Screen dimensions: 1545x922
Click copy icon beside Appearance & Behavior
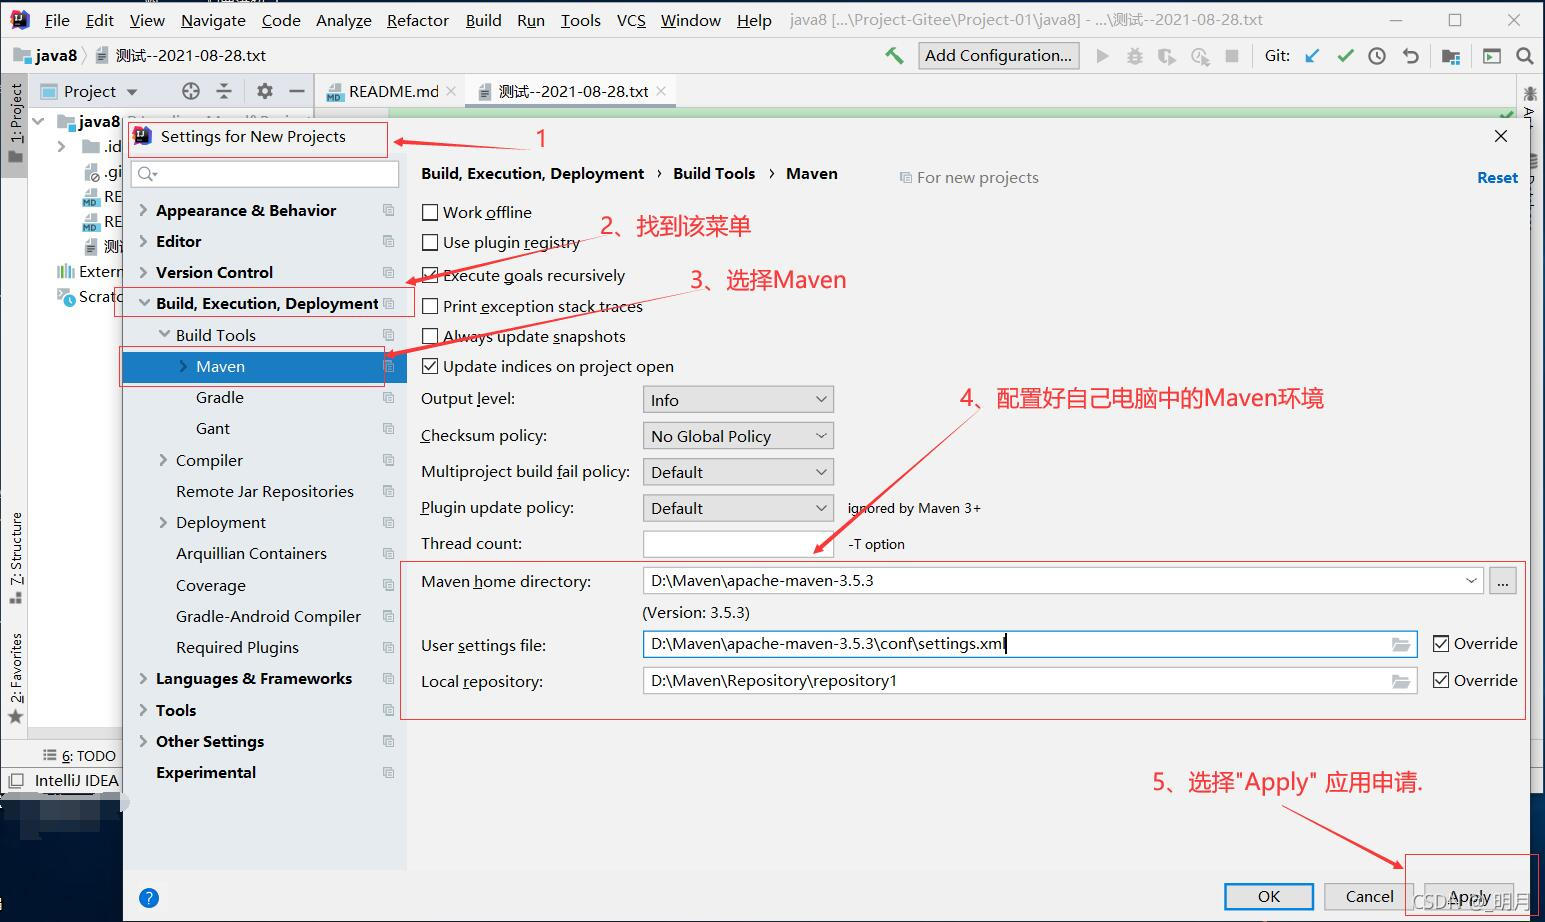[x=388, y=210]
